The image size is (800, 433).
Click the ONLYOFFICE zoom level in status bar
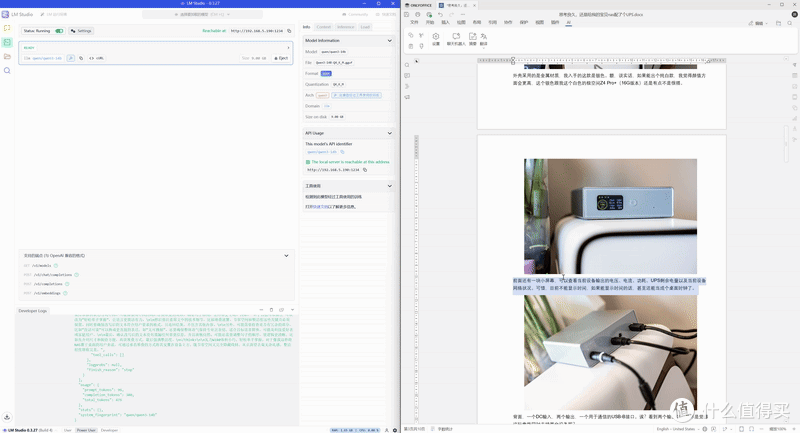pyautogui.click(x=779, y=429)
